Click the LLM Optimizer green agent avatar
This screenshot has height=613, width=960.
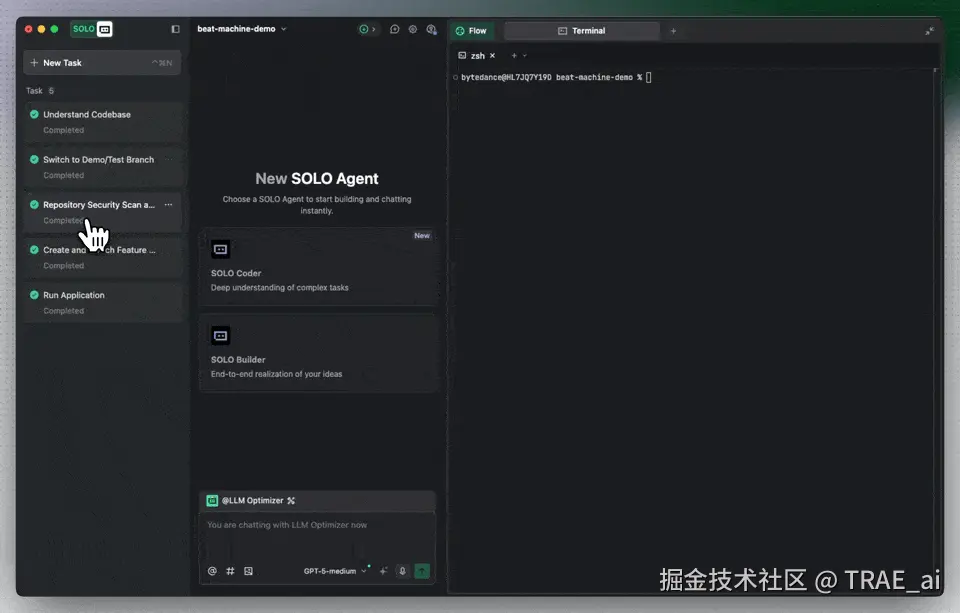click(212, 500)
